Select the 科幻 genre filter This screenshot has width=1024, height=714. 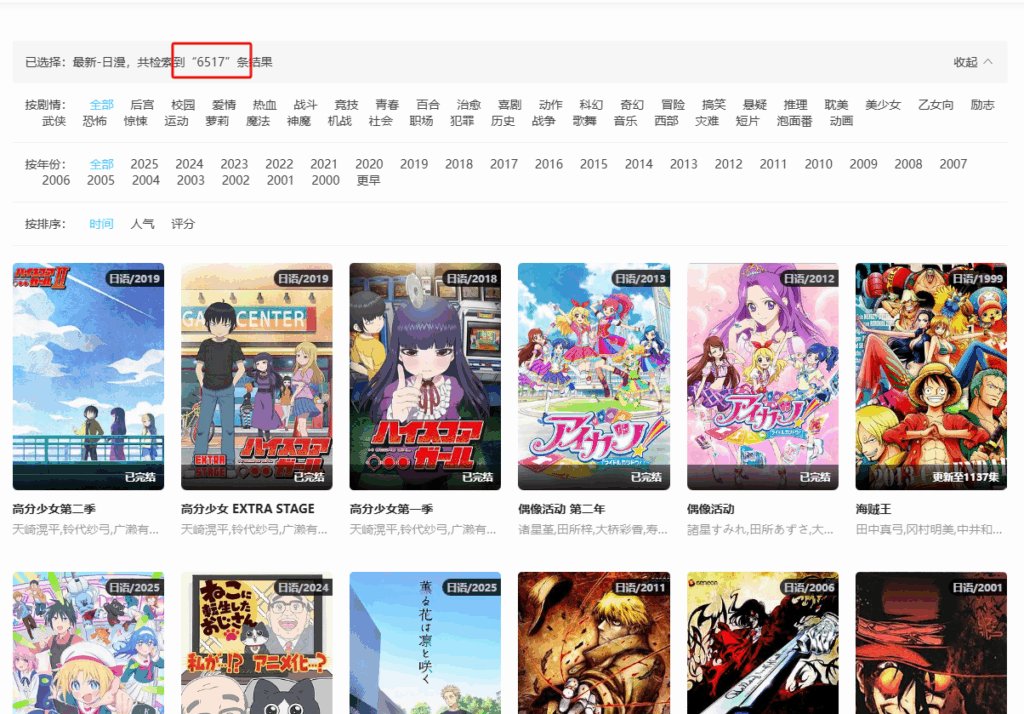click(591, 105)
